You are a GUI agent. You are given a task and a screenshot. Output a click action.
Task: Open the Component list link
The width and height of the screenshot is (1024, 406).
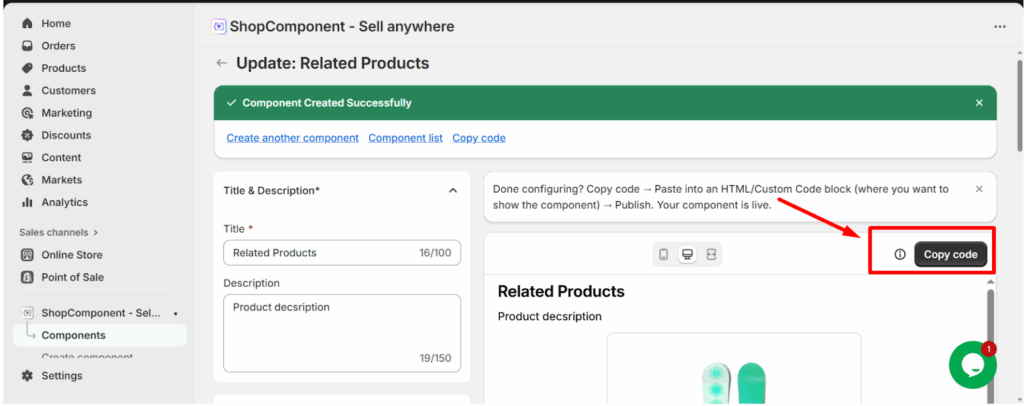[x=405, y=138]
